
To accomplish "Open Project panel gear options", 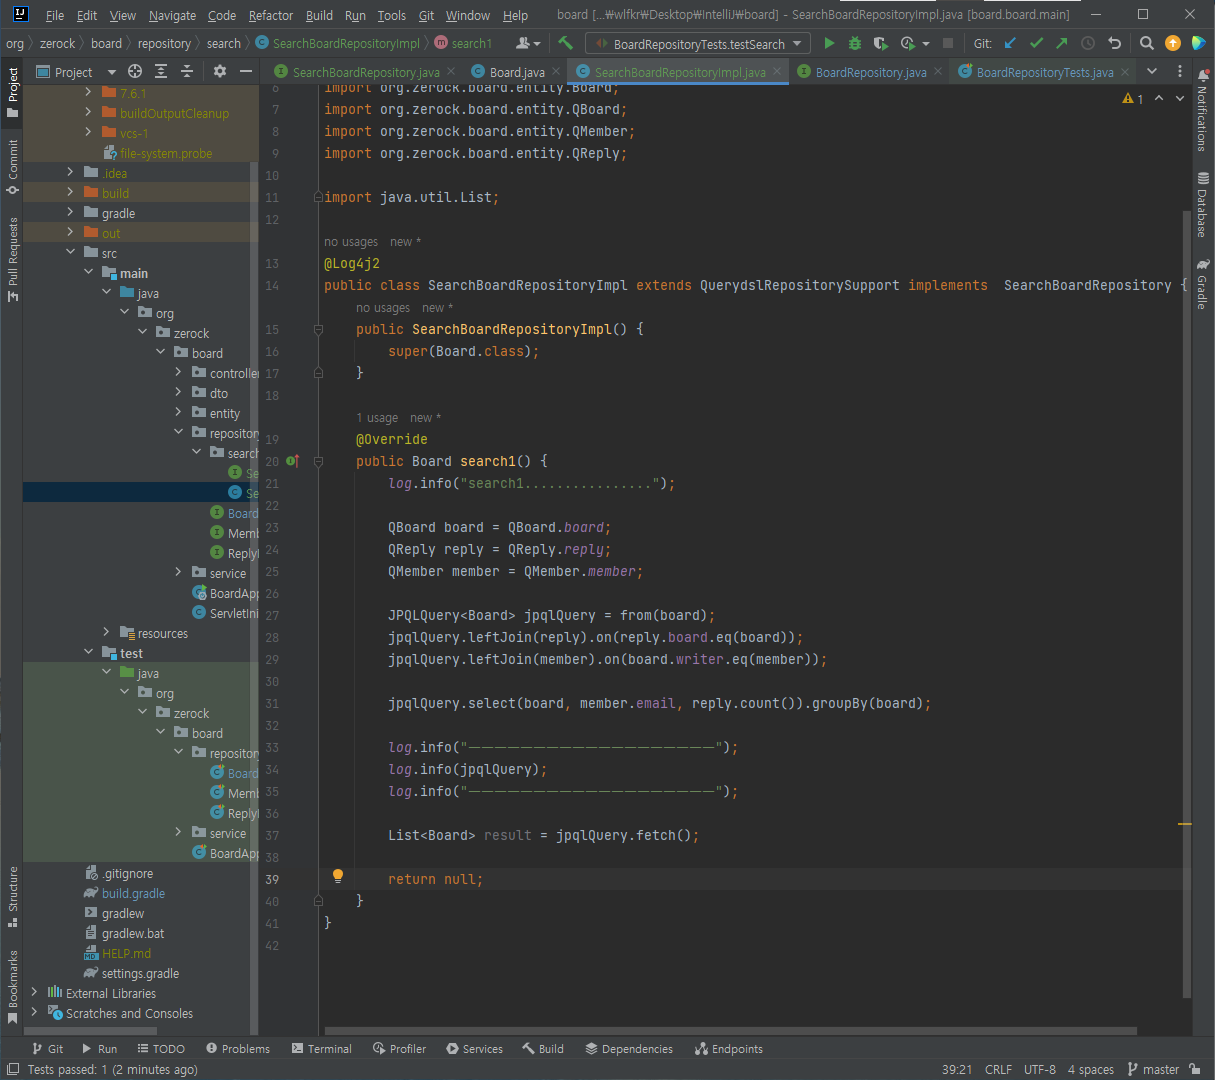I will click(x=220, y=71).
